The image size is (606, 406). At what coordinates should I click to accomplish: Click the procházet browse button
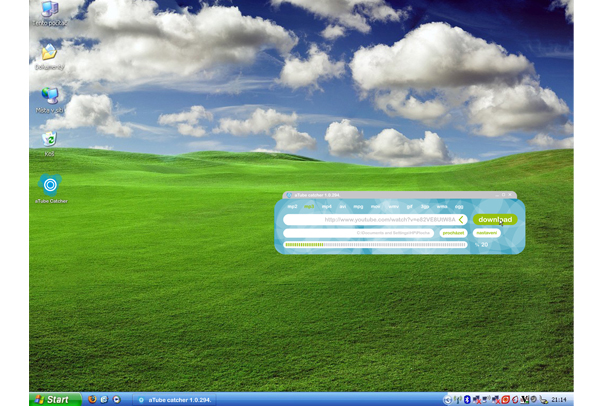point(453,233)
